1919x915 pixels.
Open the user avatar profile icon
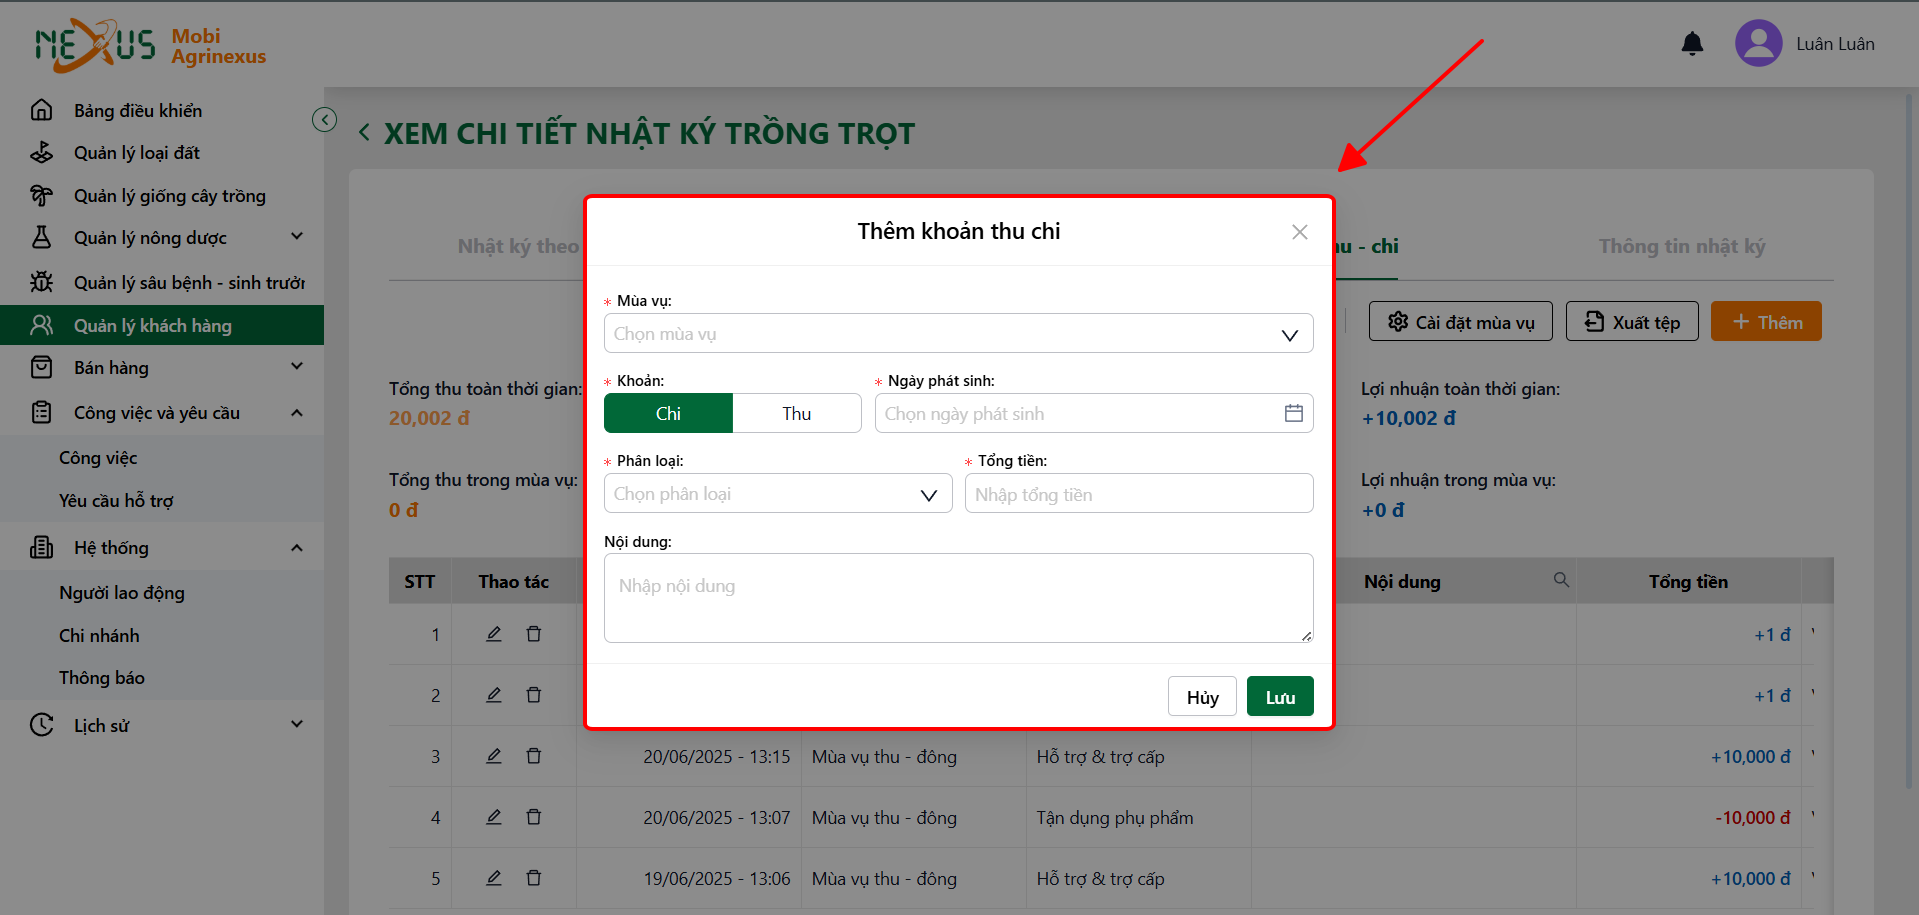[x=1758, y=44]
